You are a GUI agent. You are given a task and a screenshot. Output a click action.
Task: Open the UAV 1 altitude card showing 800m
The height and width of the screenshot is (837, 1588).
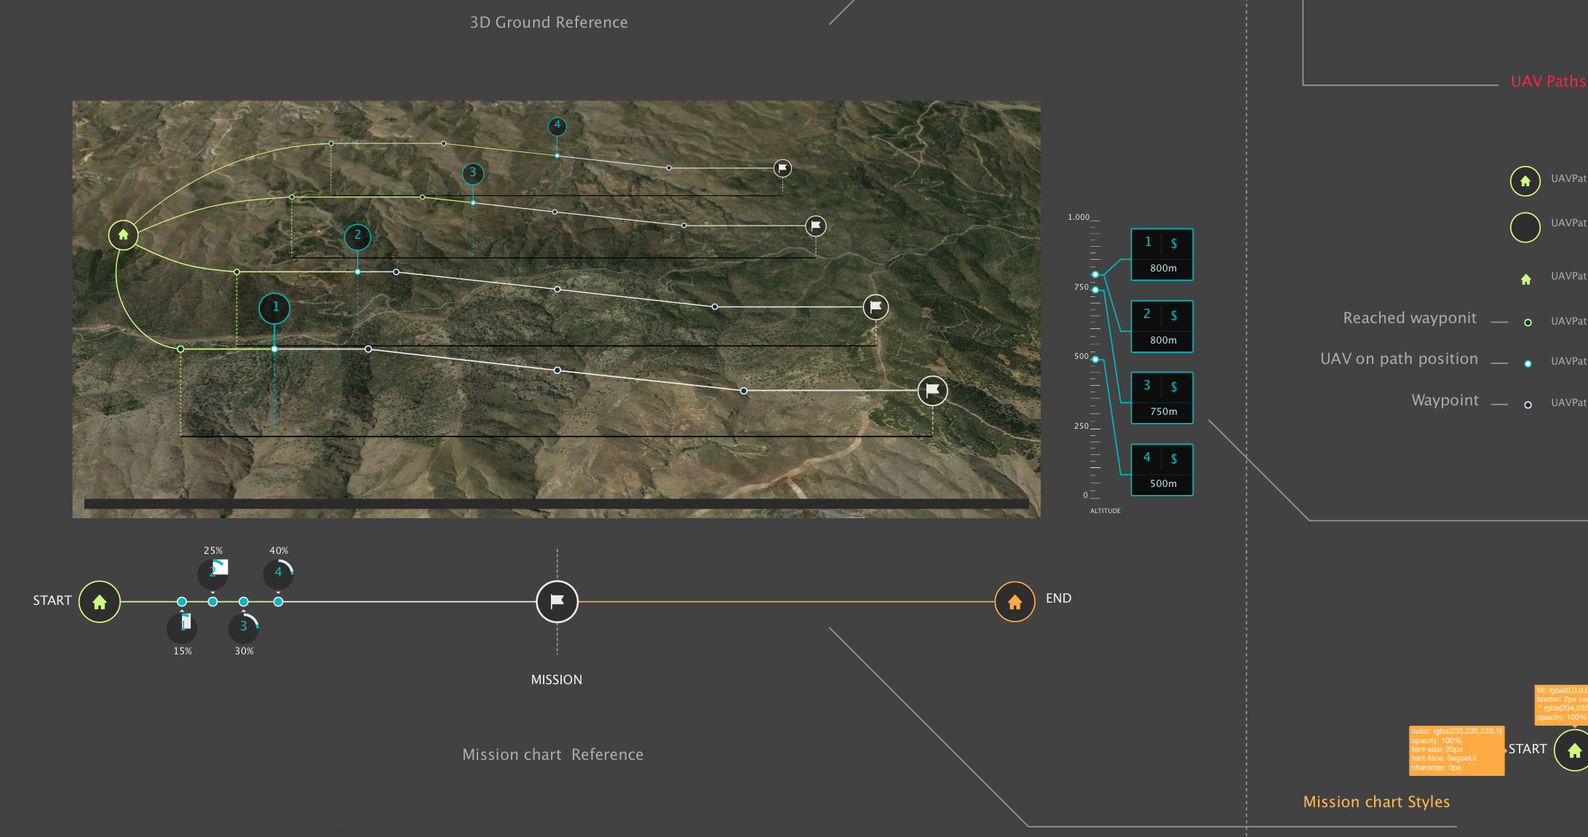pos(1161,255)
